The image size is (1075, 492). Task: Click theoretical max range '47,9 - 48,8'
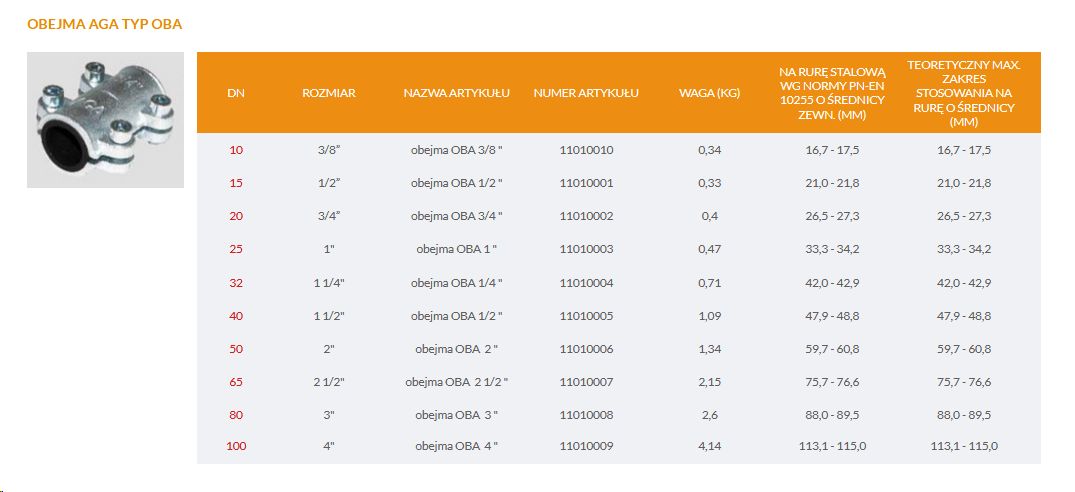coord(964,316)
